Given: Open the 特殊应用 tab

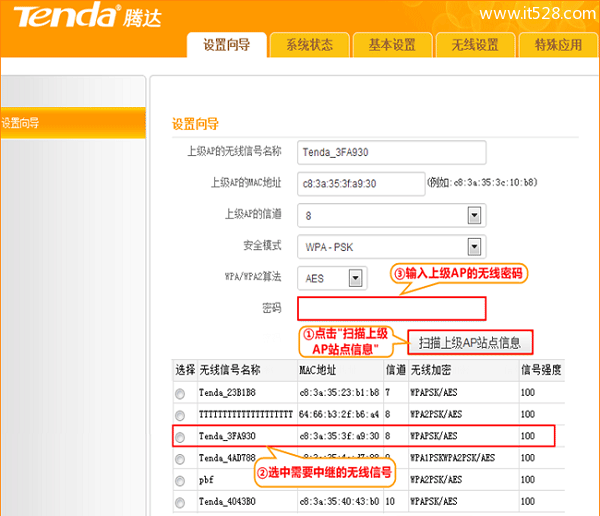Looking at the screenshot, I should click(558, 45).
